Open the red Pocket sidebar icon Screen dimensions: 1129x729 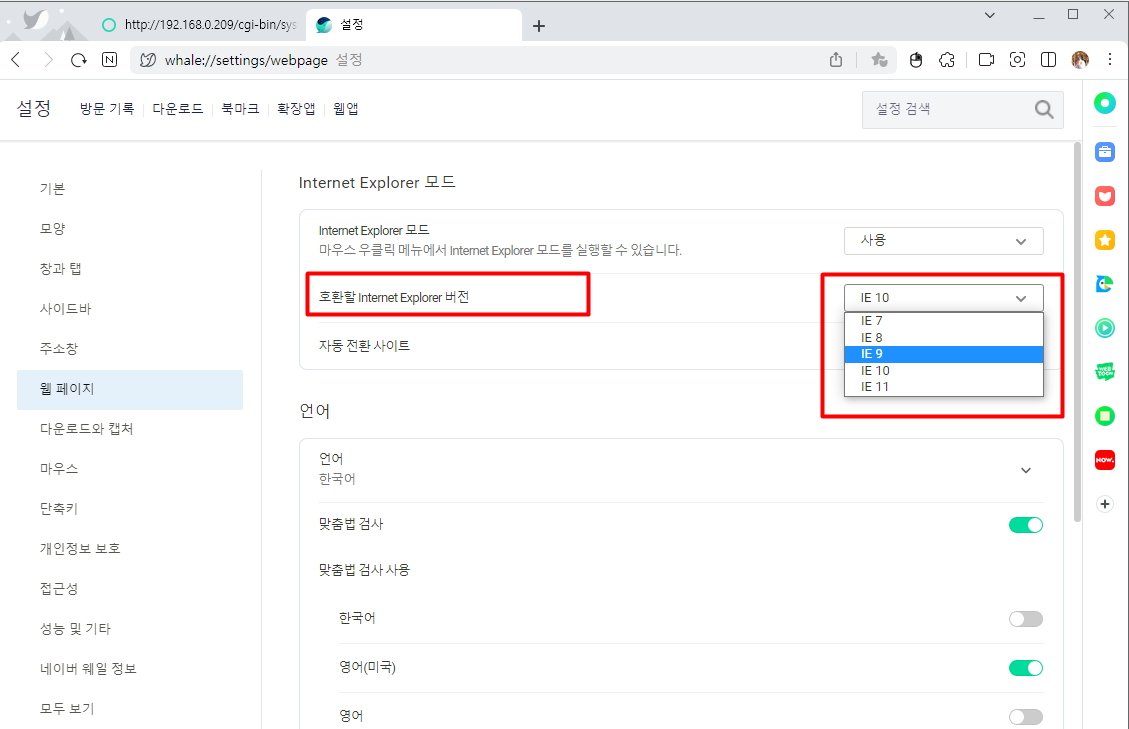click(1105, 196)
